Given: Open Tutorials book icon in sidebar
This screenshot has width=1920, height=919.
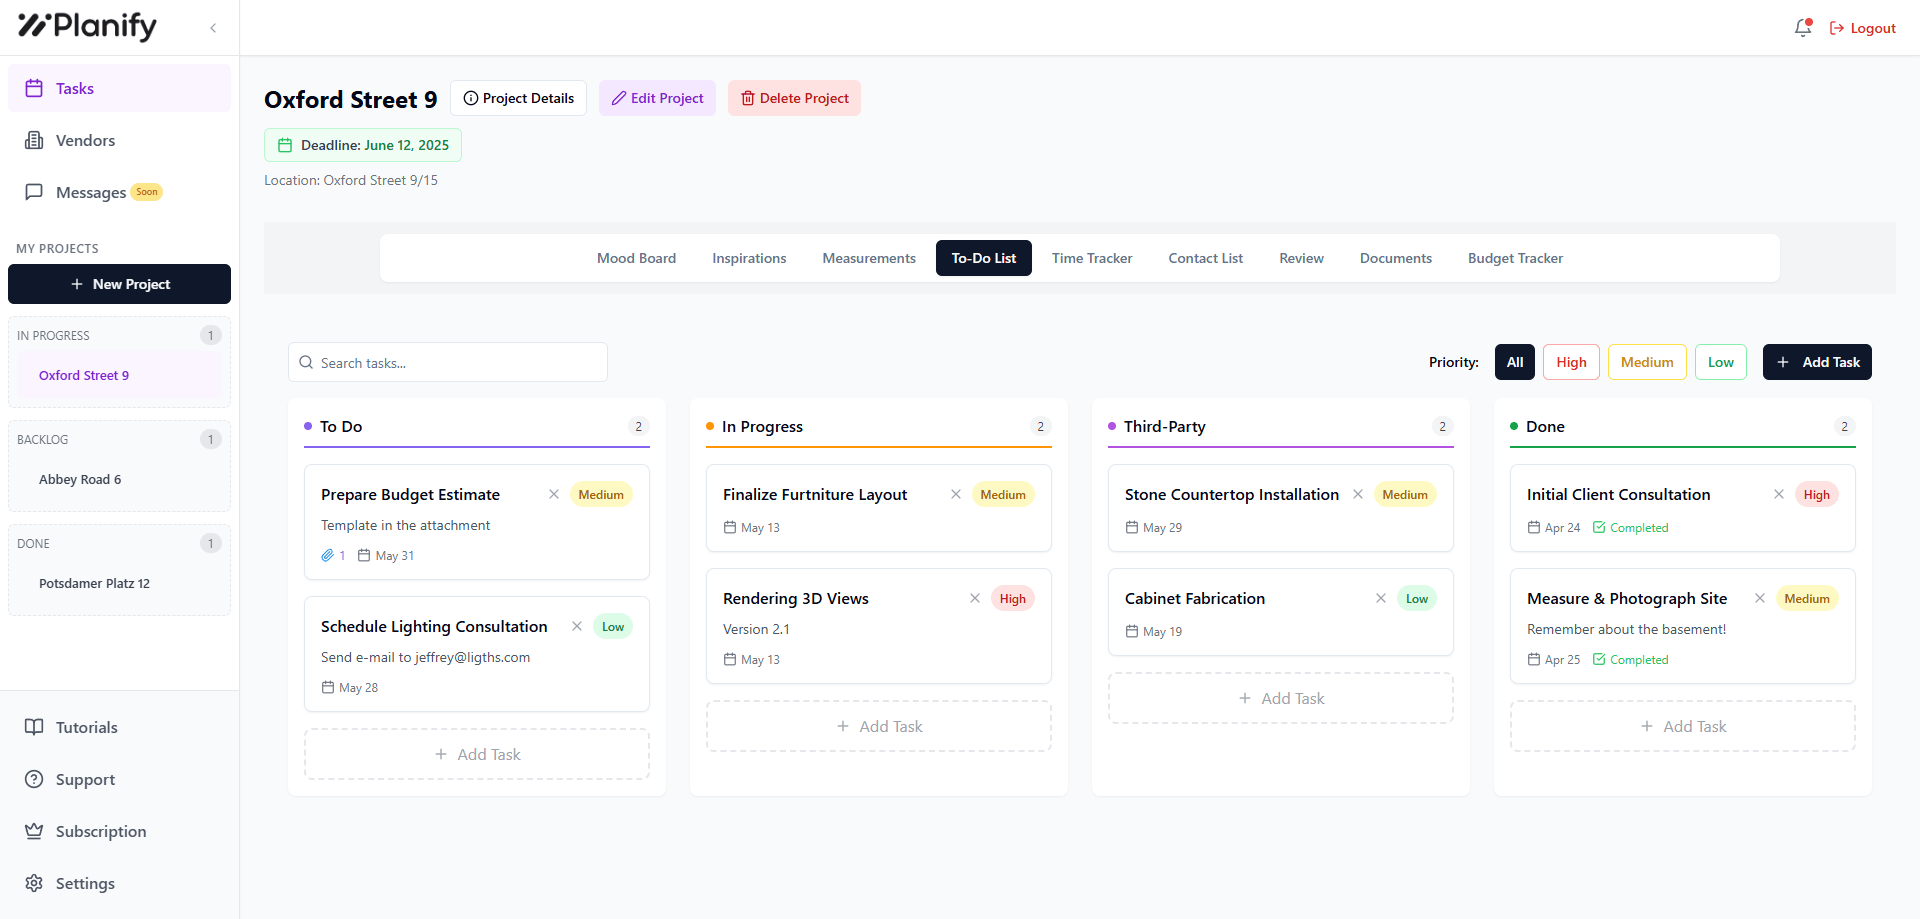Looking at the screenshot, I should (x=34, y=727).
